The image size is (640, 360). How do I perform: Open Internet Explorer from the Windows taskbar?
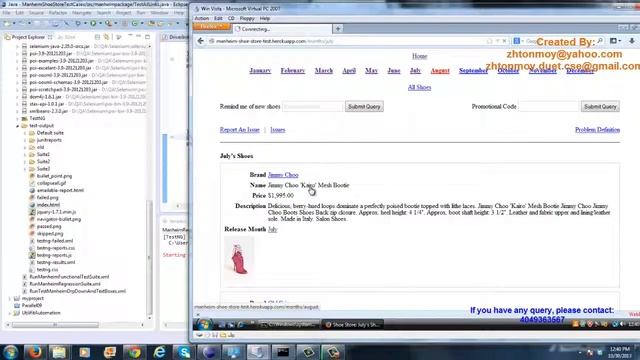click(159, 352)
